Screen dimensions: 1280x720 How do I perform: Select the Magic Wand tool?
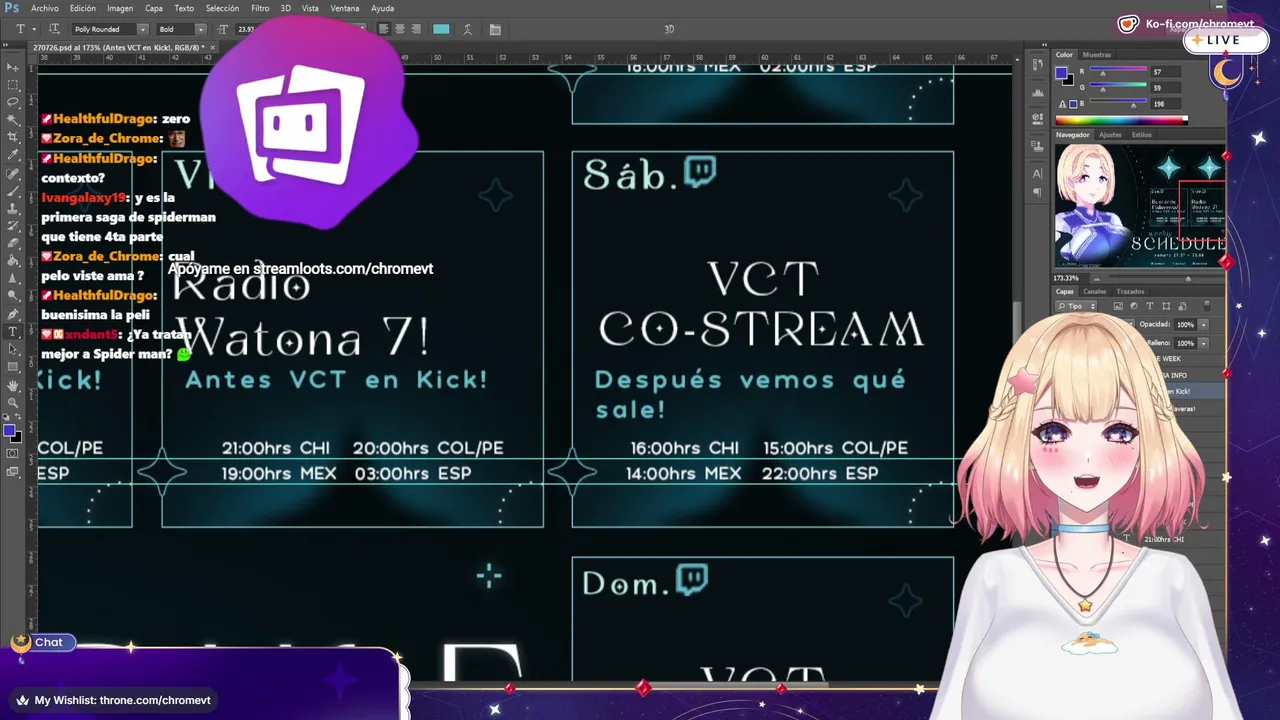click(x=13, y=120)
